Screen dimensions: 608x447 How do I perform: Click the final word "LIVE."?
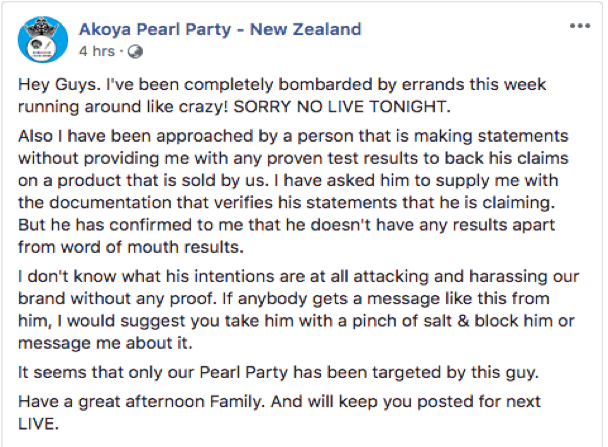38,424
